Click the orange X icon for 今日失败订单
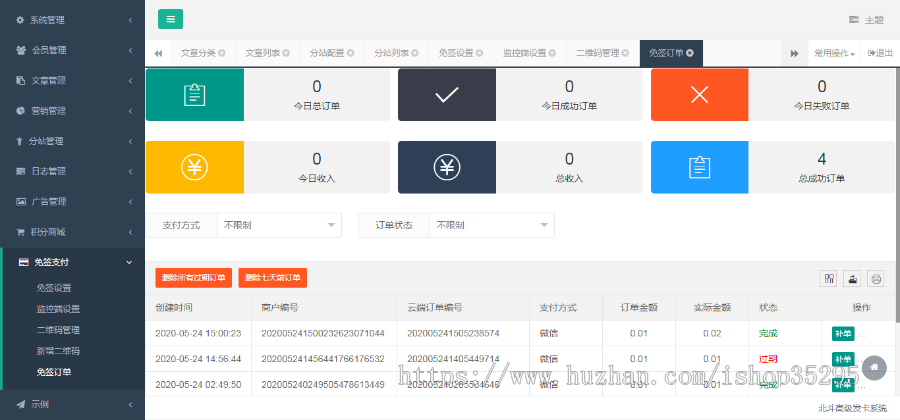 [699, 95]
